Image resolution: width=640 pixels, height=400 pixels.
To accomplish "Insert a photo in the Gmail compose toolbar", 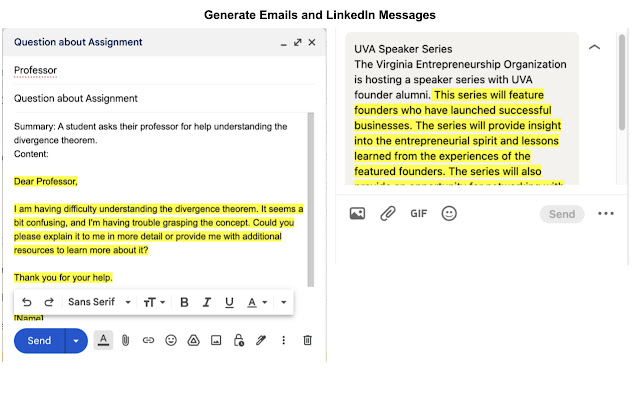I will click(215, 340).
